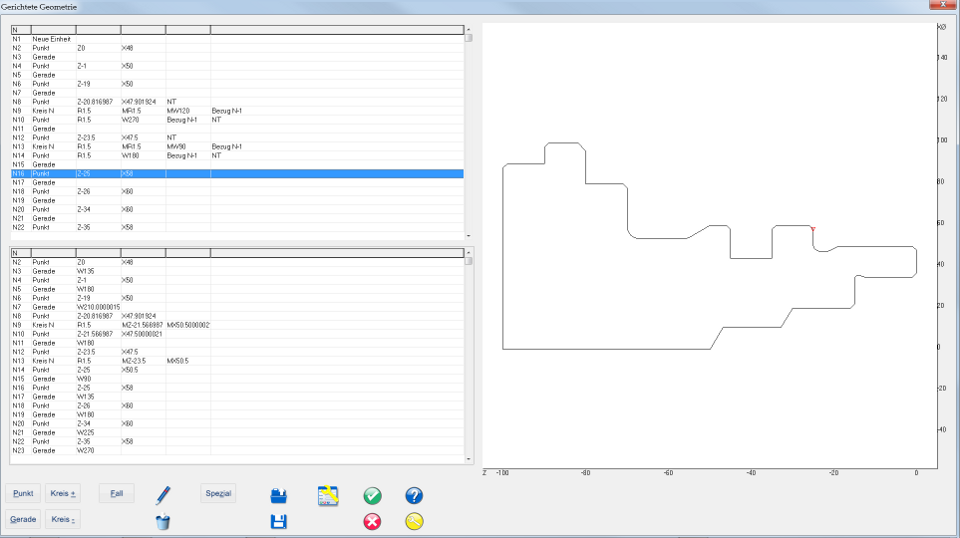Click the lower table's scroll up arrow

click(468, 252)
